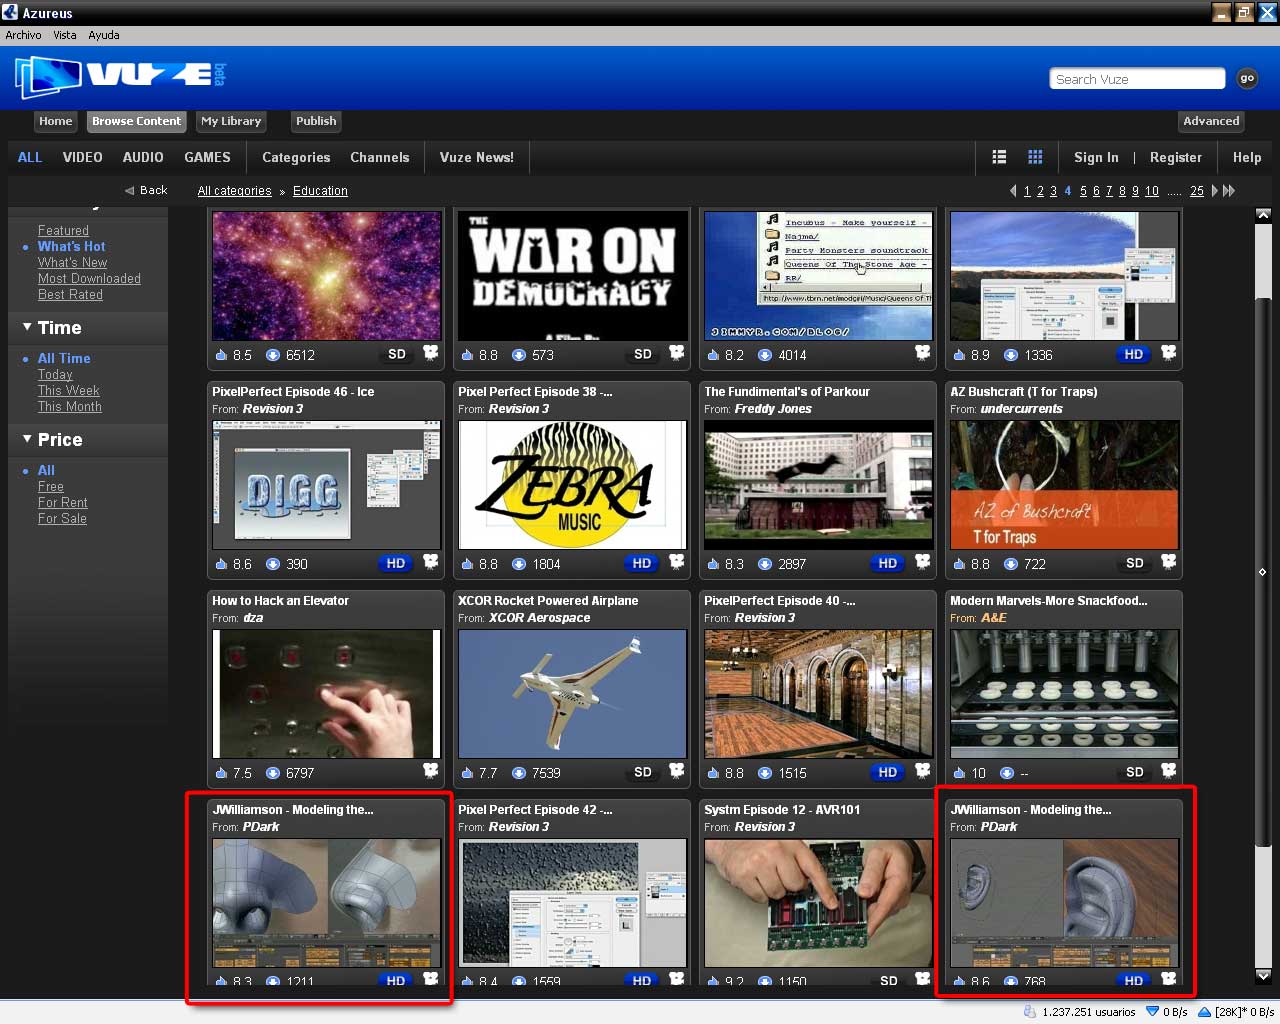Filter content by AUDIO
Screen dimensions: 1280x1024
tap(143, 157)
